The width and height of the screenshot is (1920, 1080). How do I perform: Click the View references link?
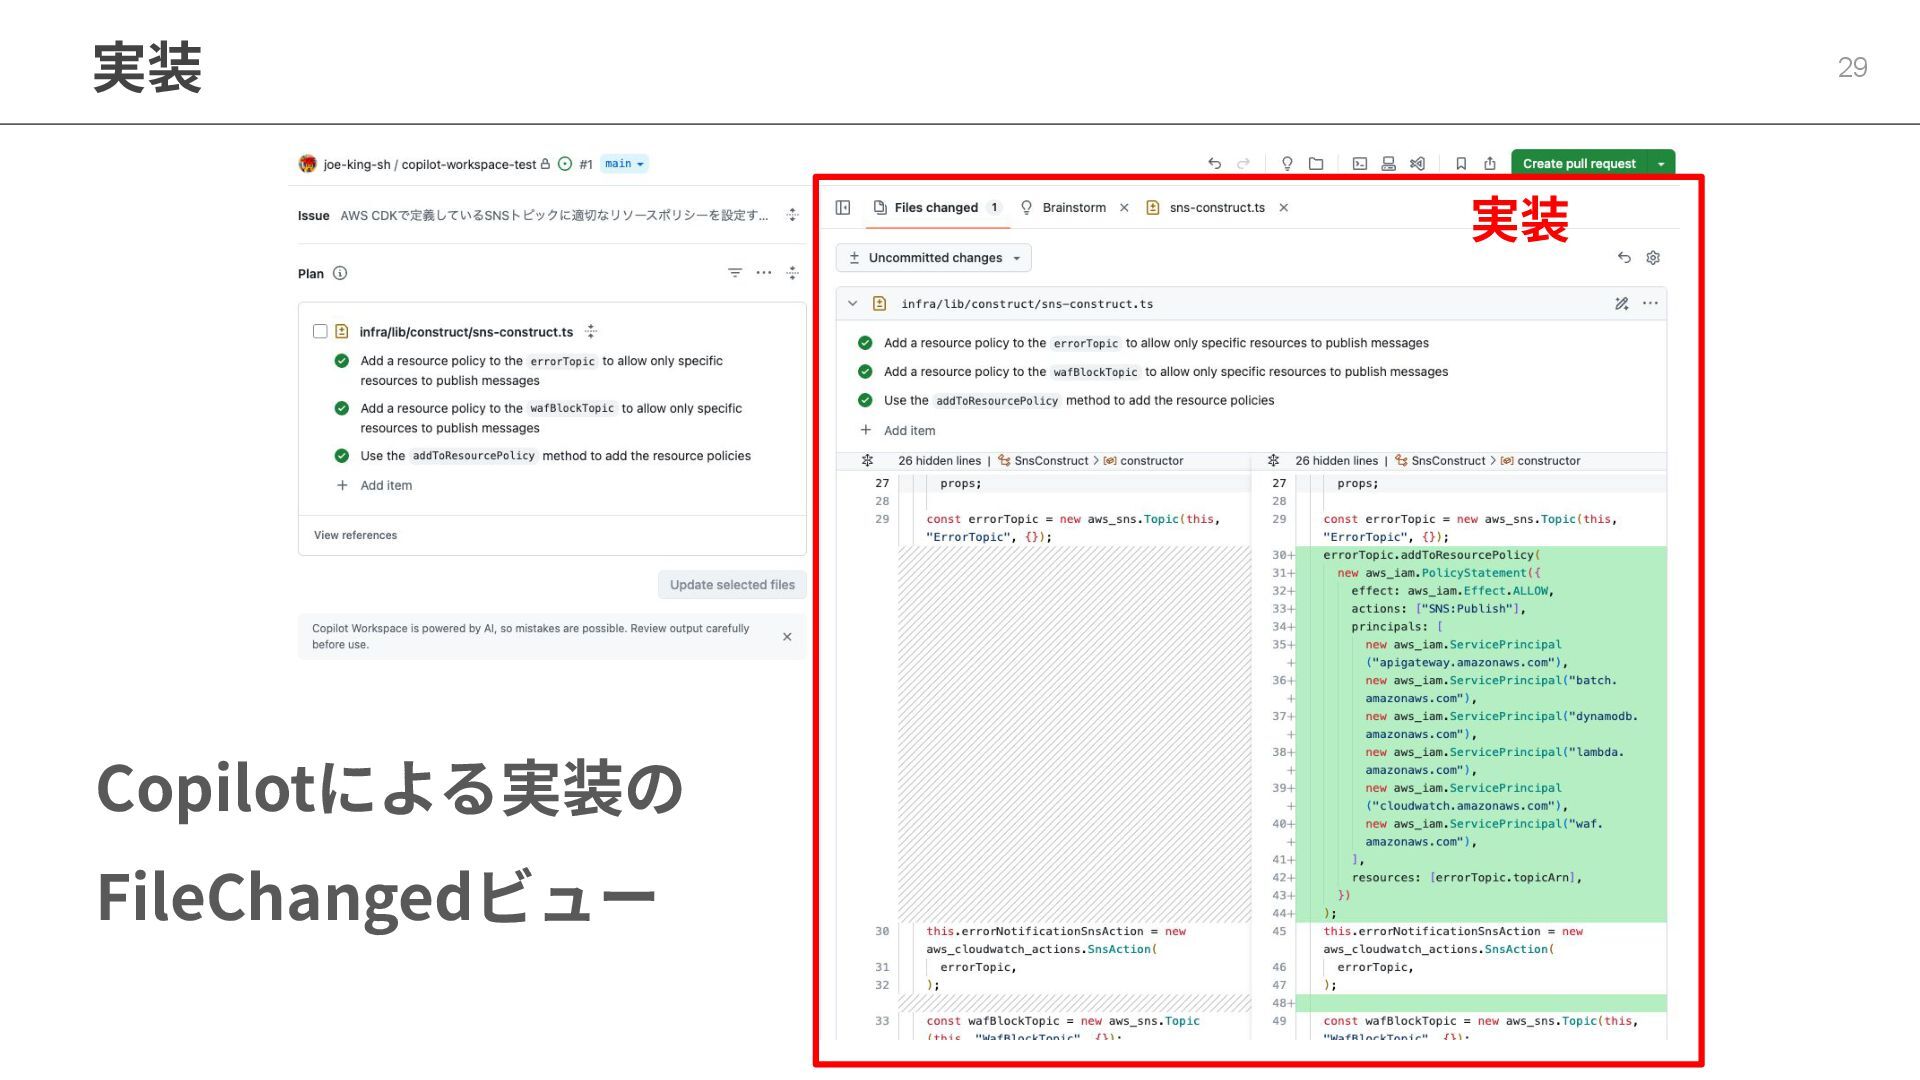tap(355, 536)
